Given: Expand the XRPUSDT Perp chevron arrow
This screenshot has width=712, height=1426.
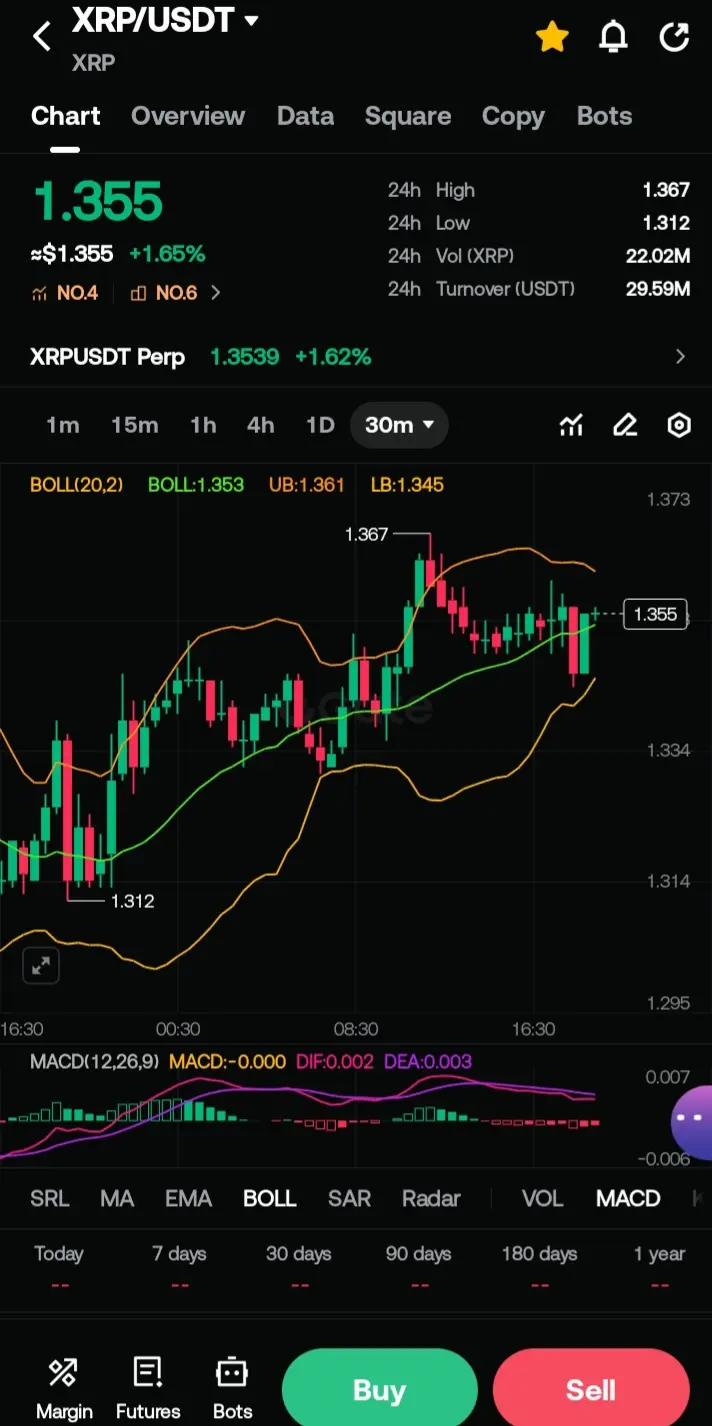Looking at the screenshot, I should click(x=681, y=357).
